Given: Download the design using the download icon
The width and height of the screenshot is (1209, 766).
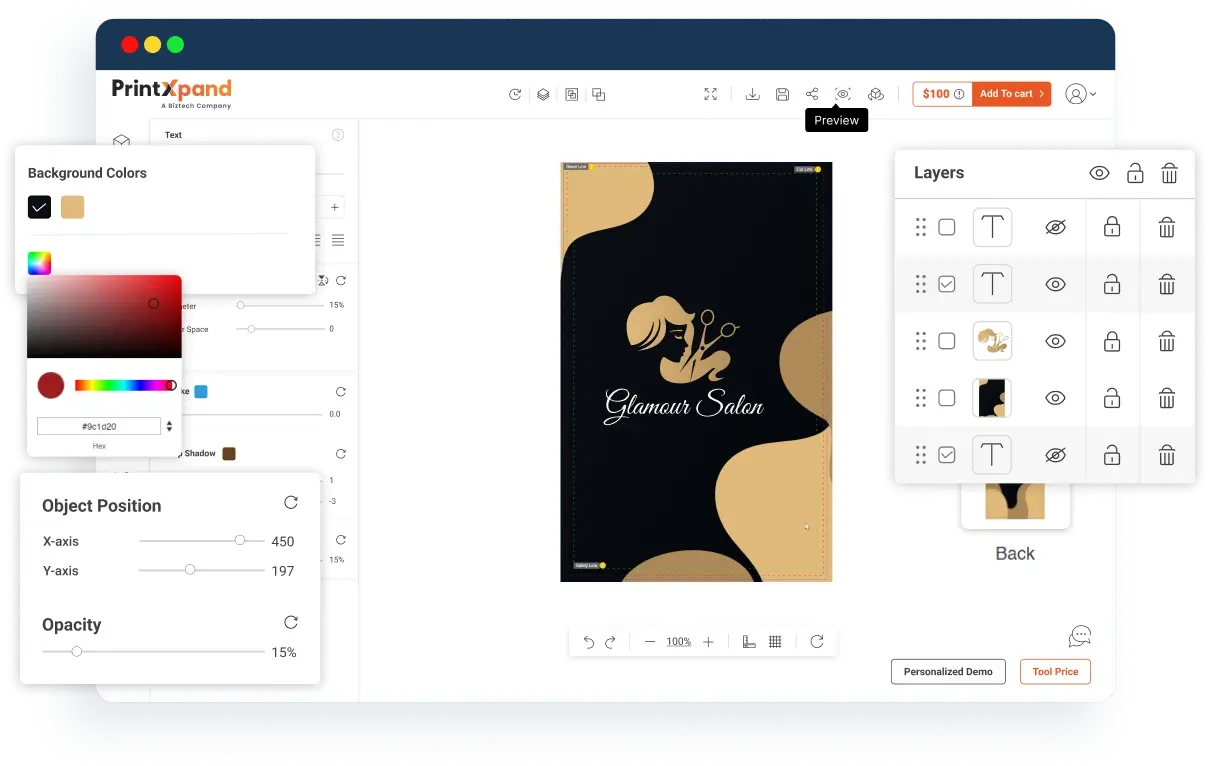Looking at the screenshot, I should point(753,94).
